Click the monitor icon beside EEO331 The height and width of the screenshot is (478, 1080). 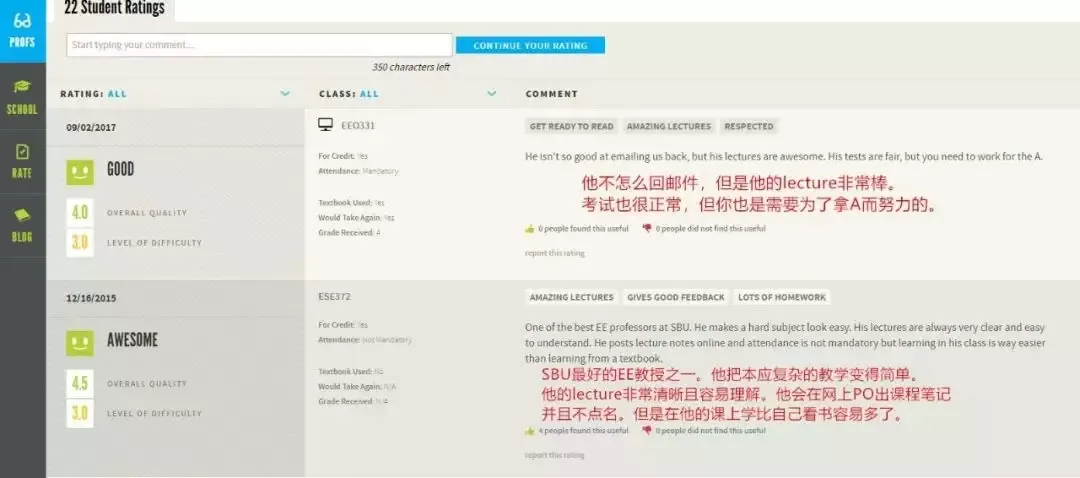325,125
